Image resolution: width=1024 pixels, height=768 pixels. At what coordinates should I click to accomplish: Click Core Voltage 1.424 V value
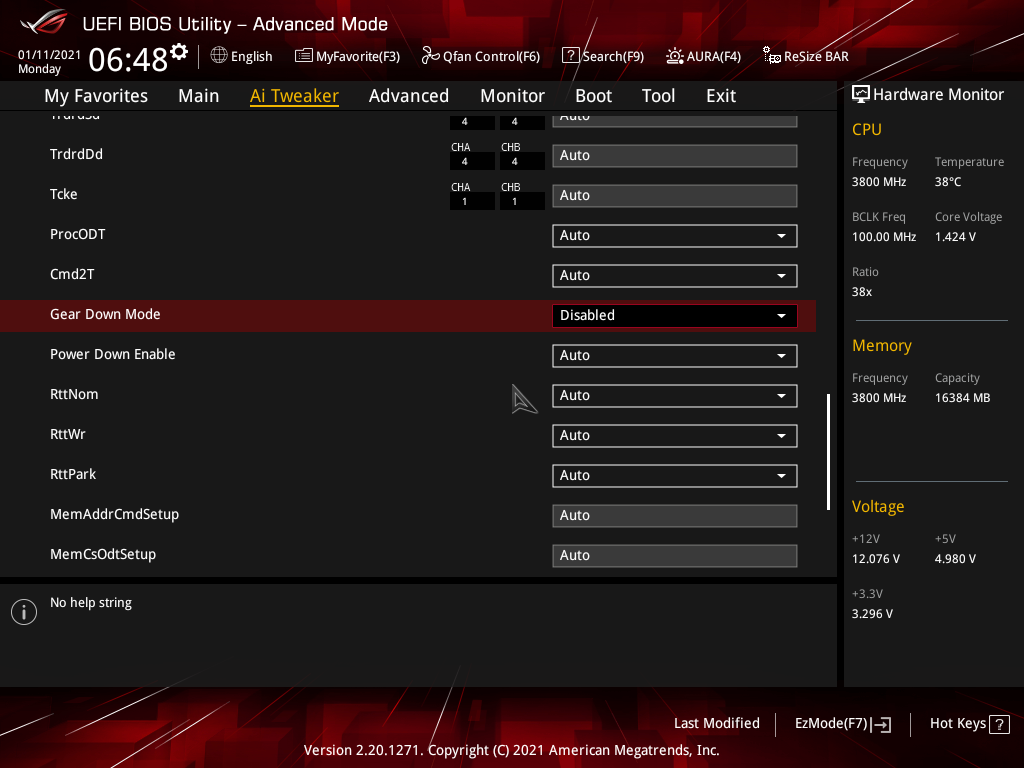point(955,237)
